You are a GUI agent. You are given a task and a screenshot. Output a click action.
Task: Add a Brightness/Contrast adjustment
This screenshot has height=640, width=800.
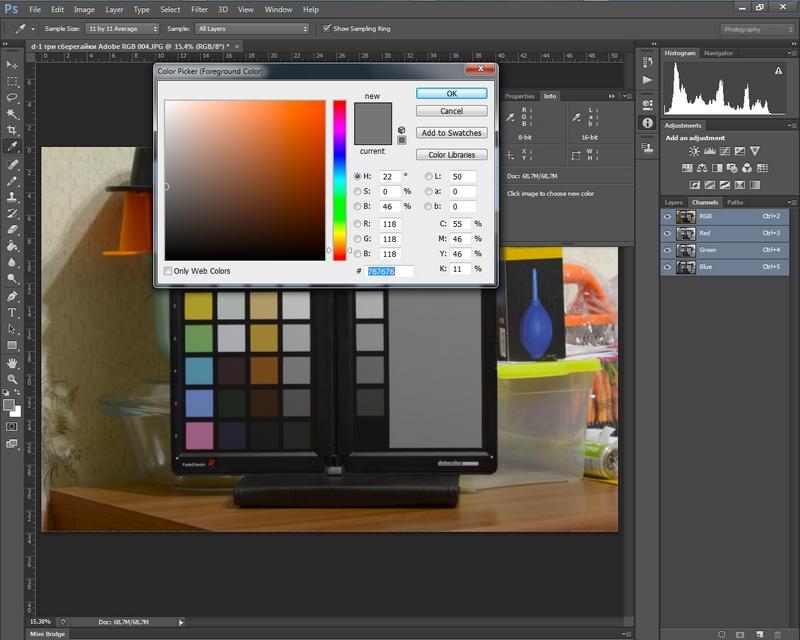[694, 151]
